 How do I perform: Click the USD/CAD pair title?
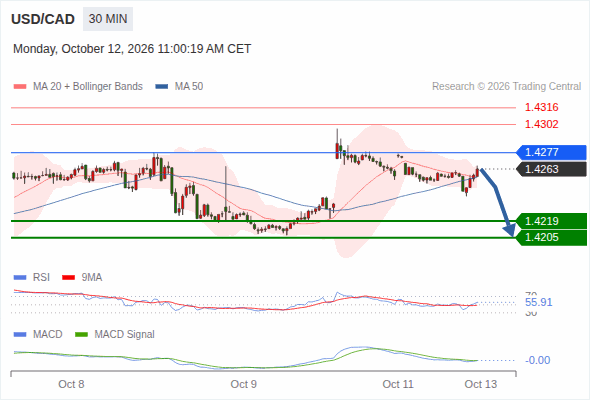point(43,19)
